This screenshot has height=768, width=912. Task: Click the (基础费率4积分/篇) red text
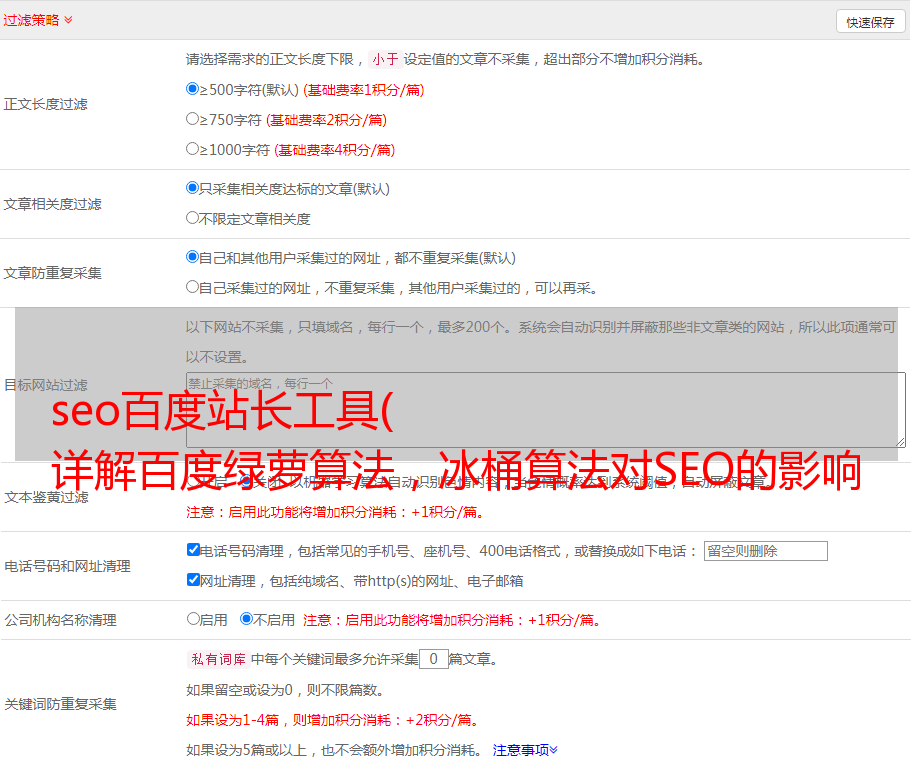[334, 150]
